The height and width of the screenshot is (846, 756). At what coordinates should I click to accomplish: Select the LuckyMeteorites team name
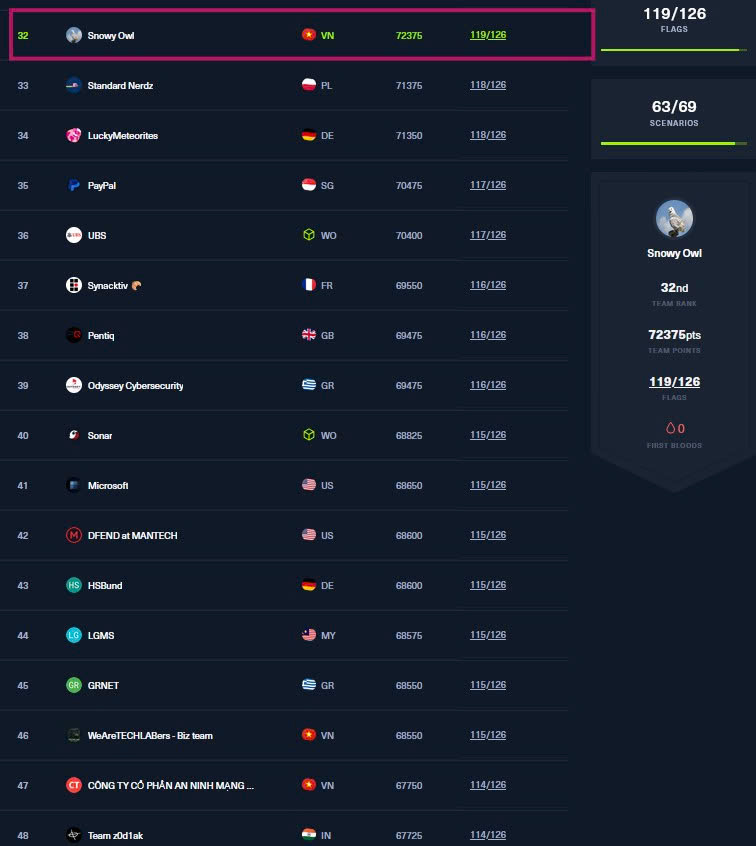point(123,135)
